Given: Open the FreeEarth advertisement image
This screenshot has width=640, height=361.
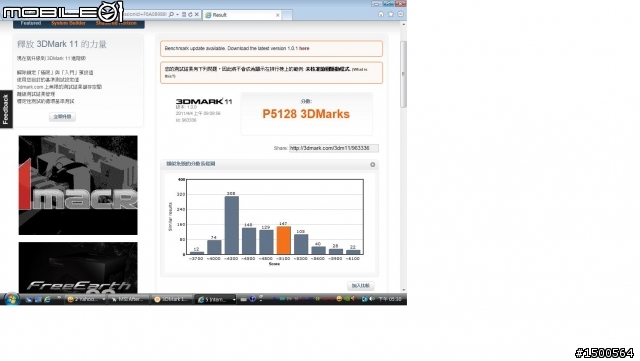Looking at the screenshot, I should coord(78,267).
